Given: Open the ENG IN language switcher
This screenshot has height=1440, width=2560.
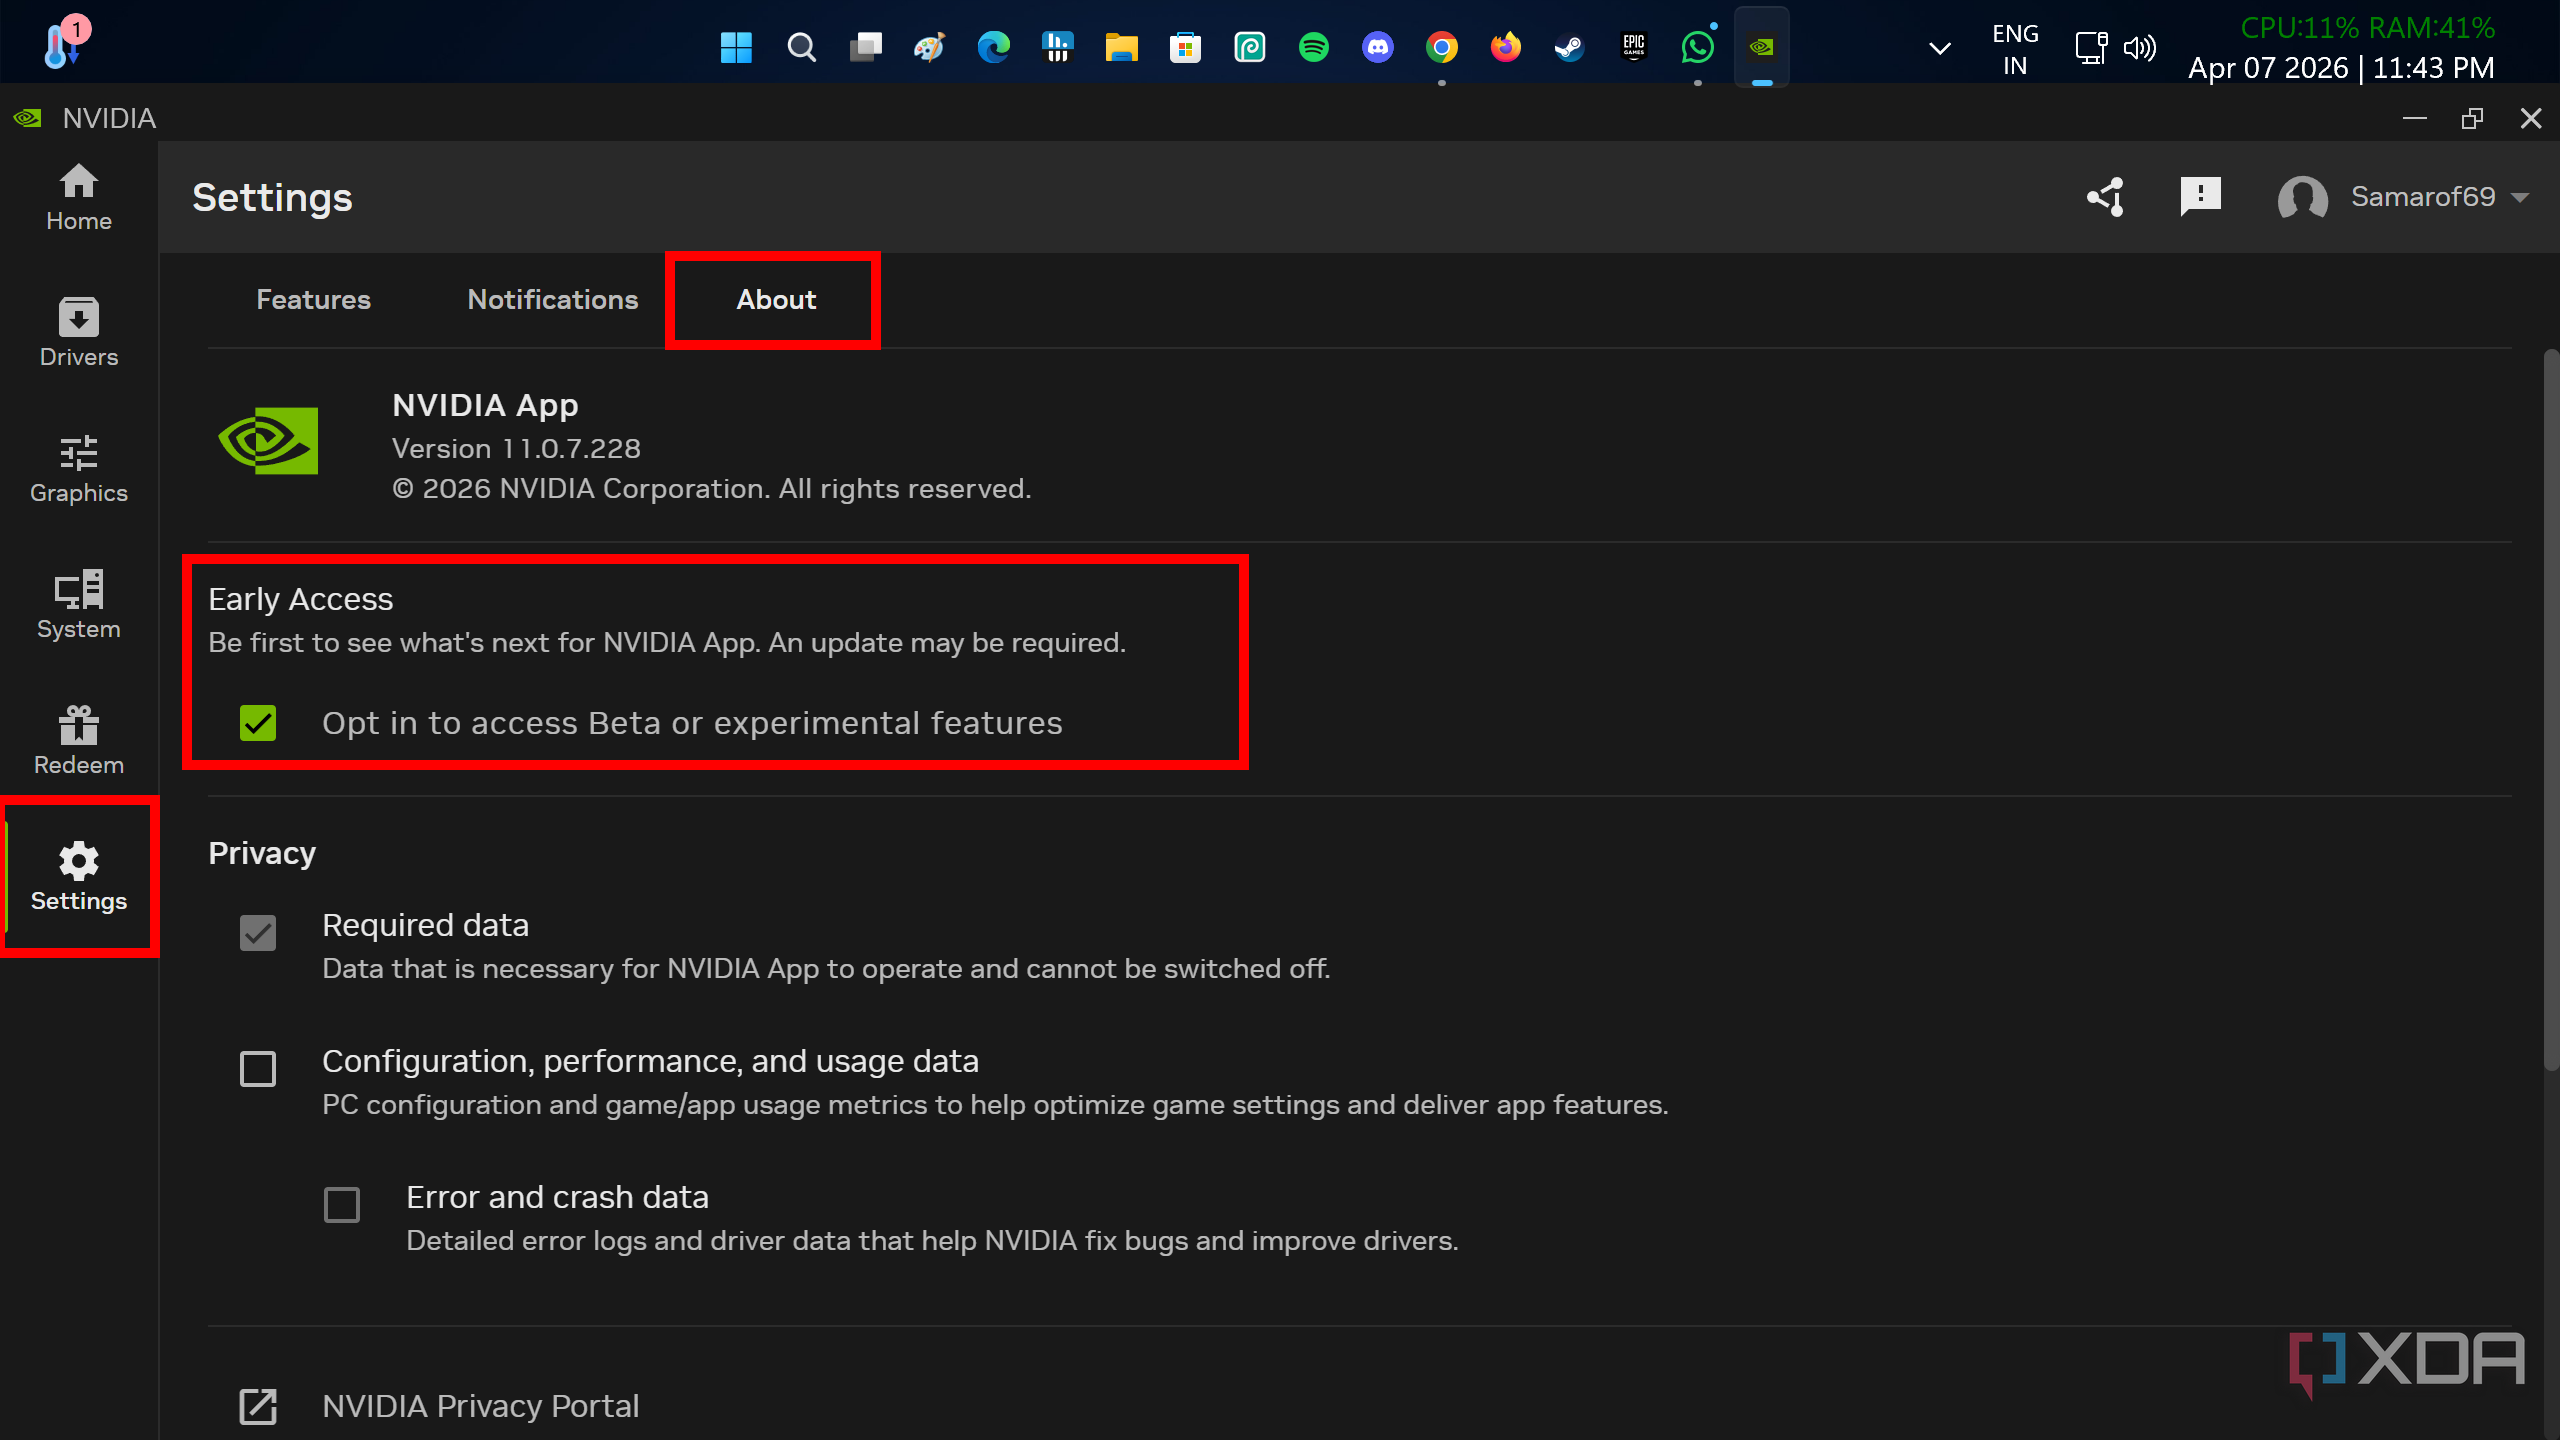Looking at the screenshot, I should 2014,49.
